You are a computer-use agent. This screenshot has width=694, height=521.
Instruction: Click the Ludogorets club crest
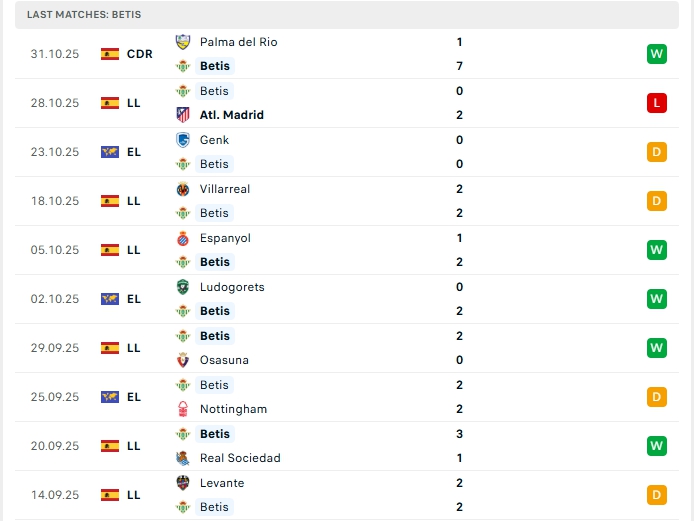point(182,287)
